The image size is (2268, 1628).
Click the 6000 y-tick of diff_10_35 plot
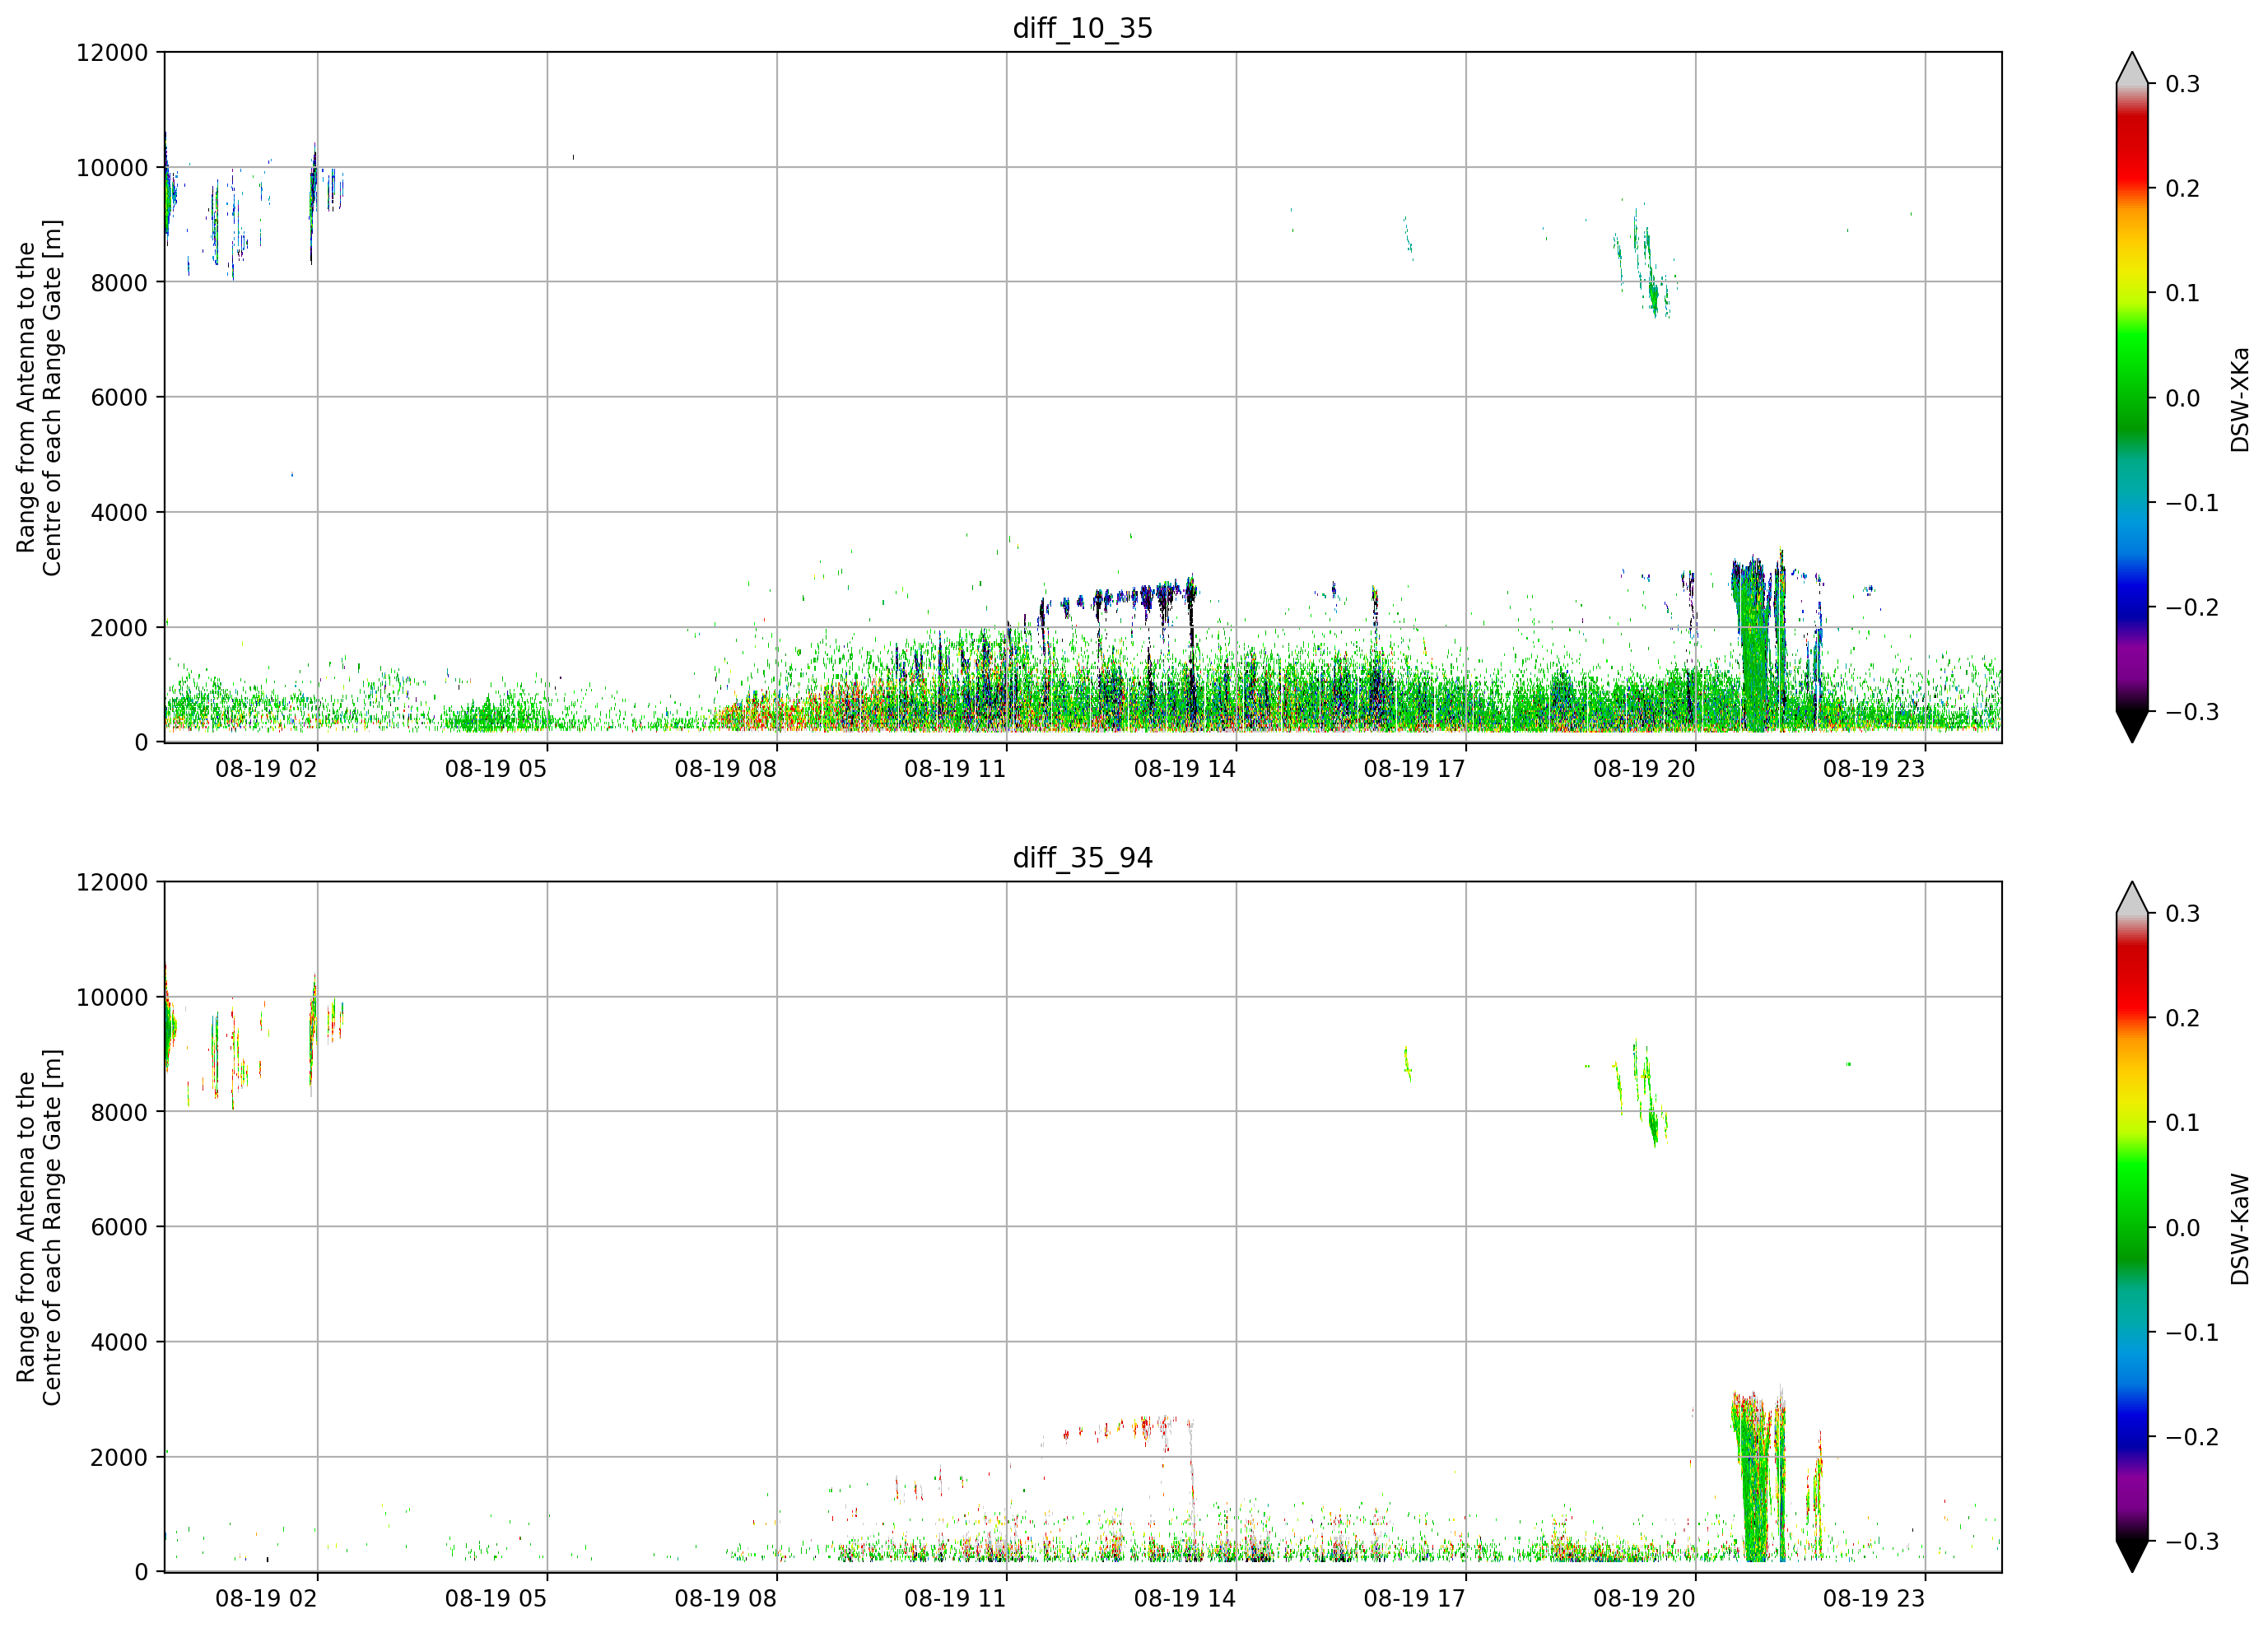click(119, 398)
